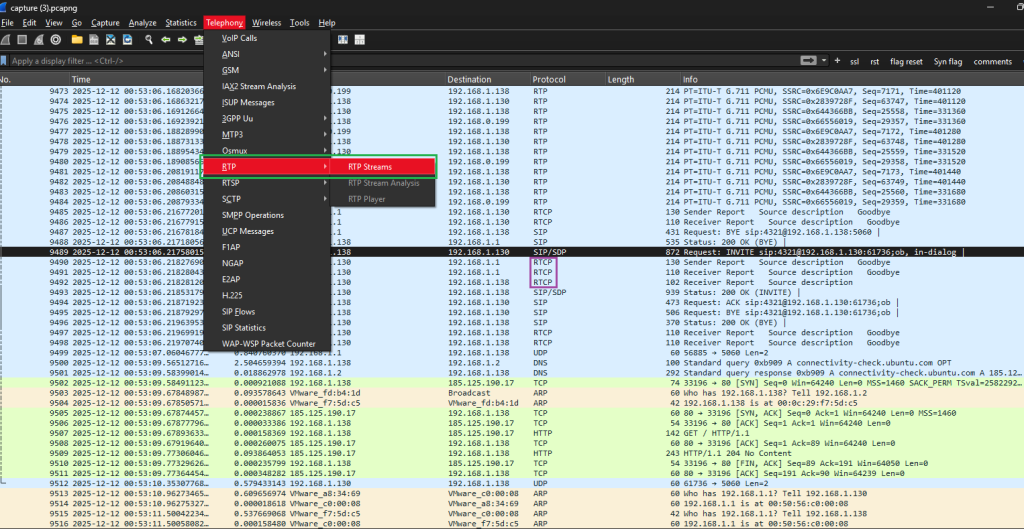
Task: Expand the 3GPP Uu submenu
Action: [x=266, y=118]
